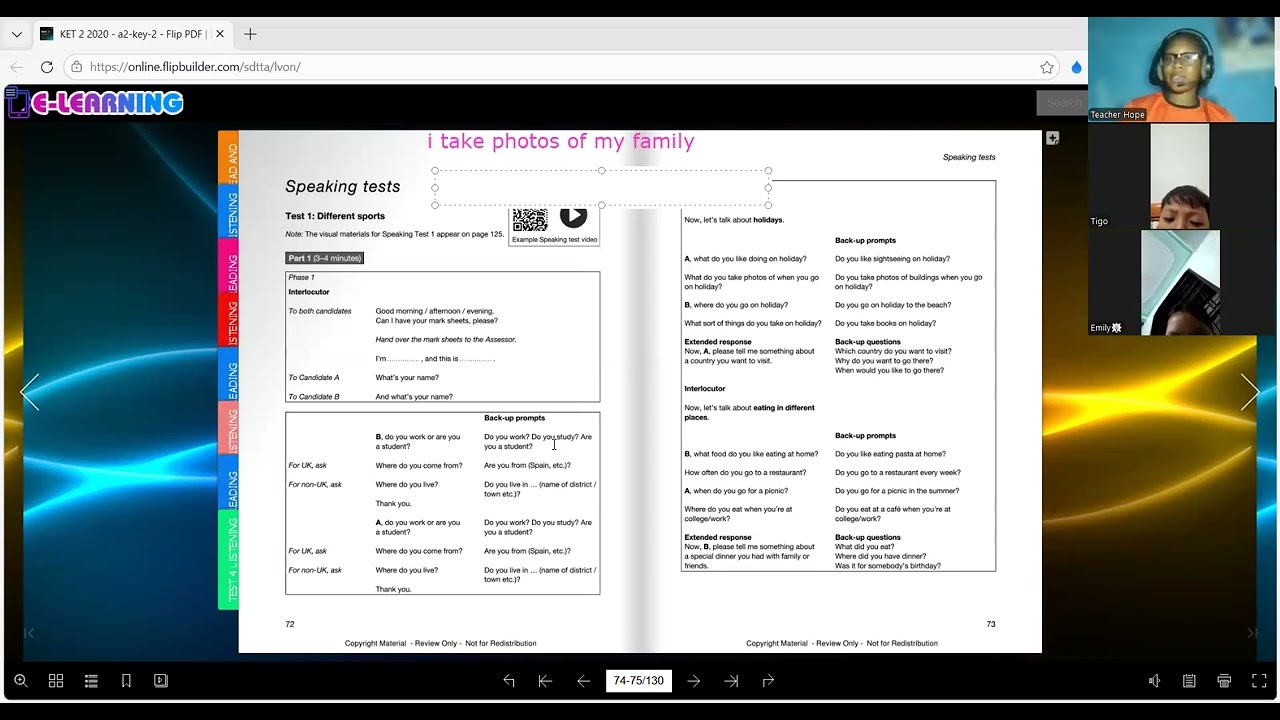Click 'Test 1: Different sports' title

click(x=335, y=216)
